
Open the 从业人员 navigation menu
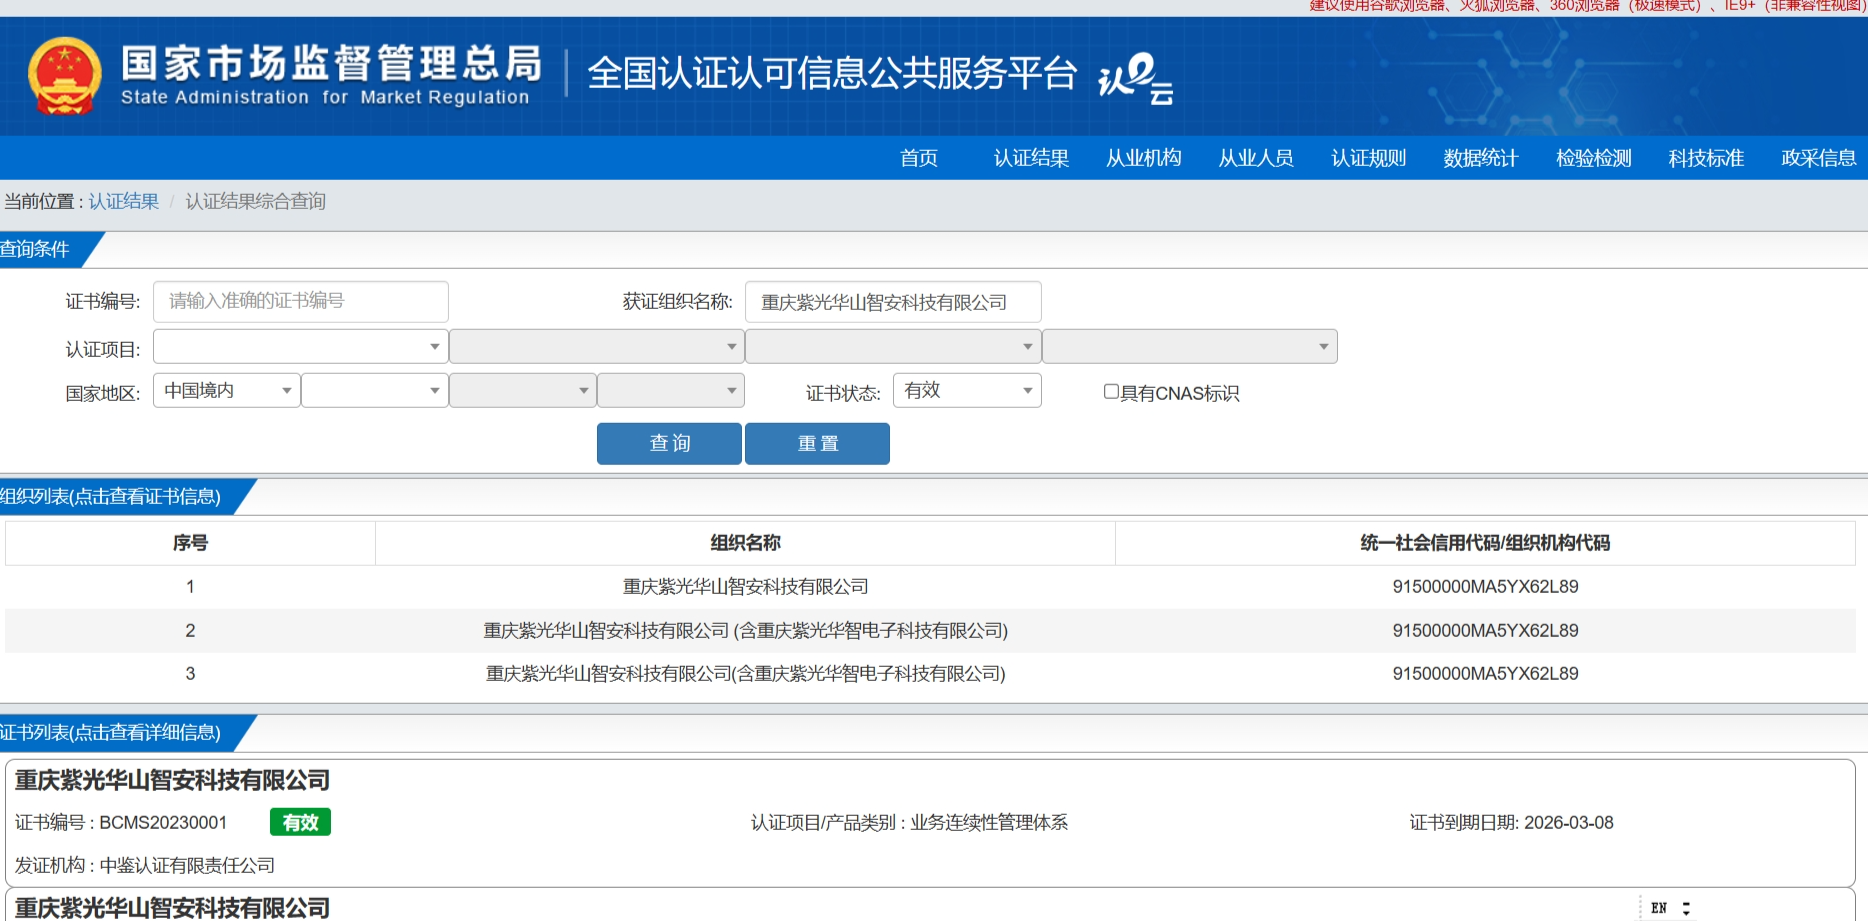(1256, 158)
